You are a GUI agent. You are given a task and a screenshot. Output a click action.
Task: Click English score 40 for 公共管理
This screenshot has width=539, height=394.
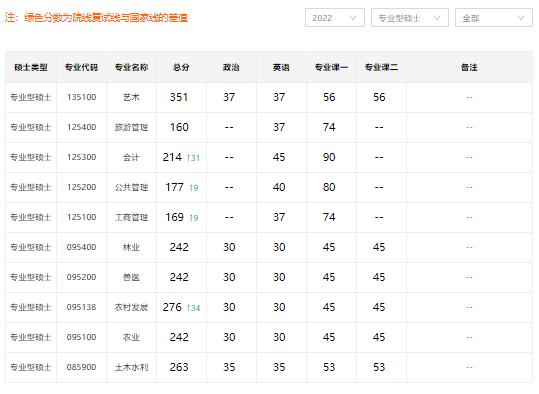coord(279,187)
